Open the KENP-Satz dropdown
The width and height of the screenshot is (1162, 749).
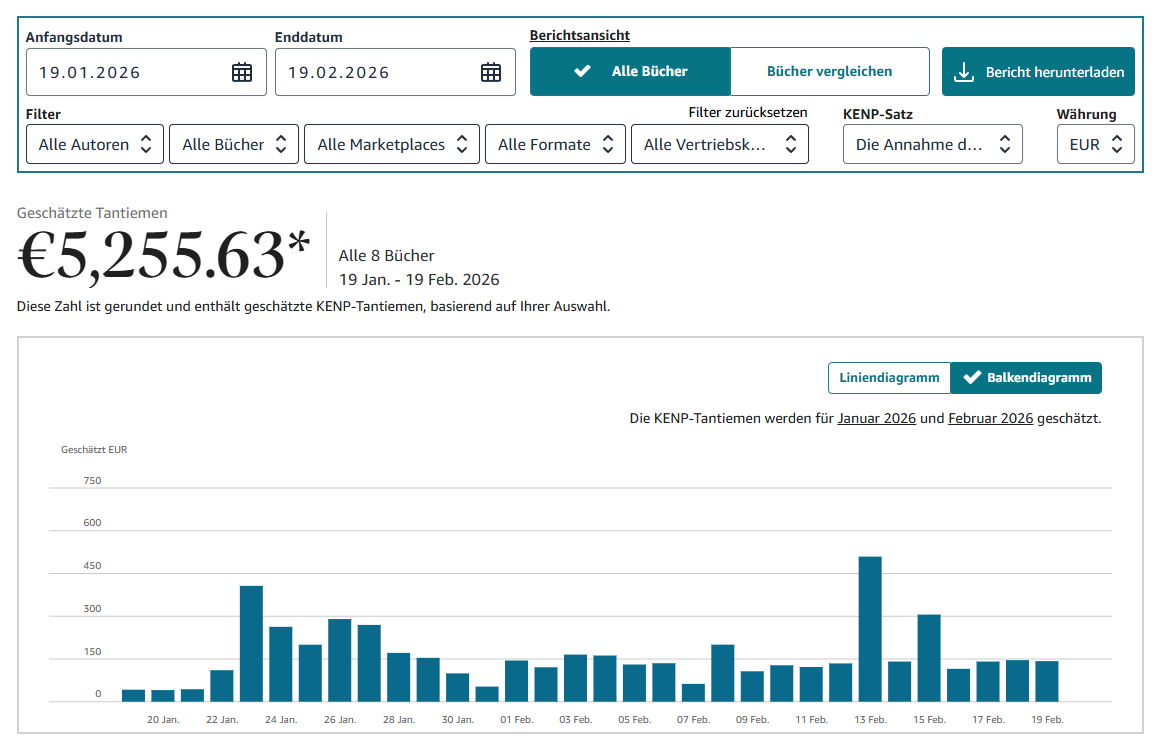[x=932, y=144]
